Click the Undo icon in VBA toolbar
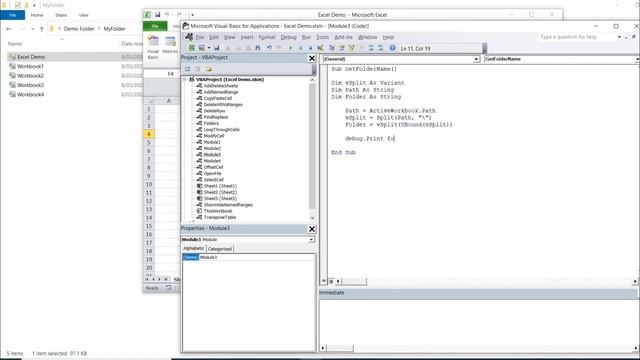 pos(269,48)
